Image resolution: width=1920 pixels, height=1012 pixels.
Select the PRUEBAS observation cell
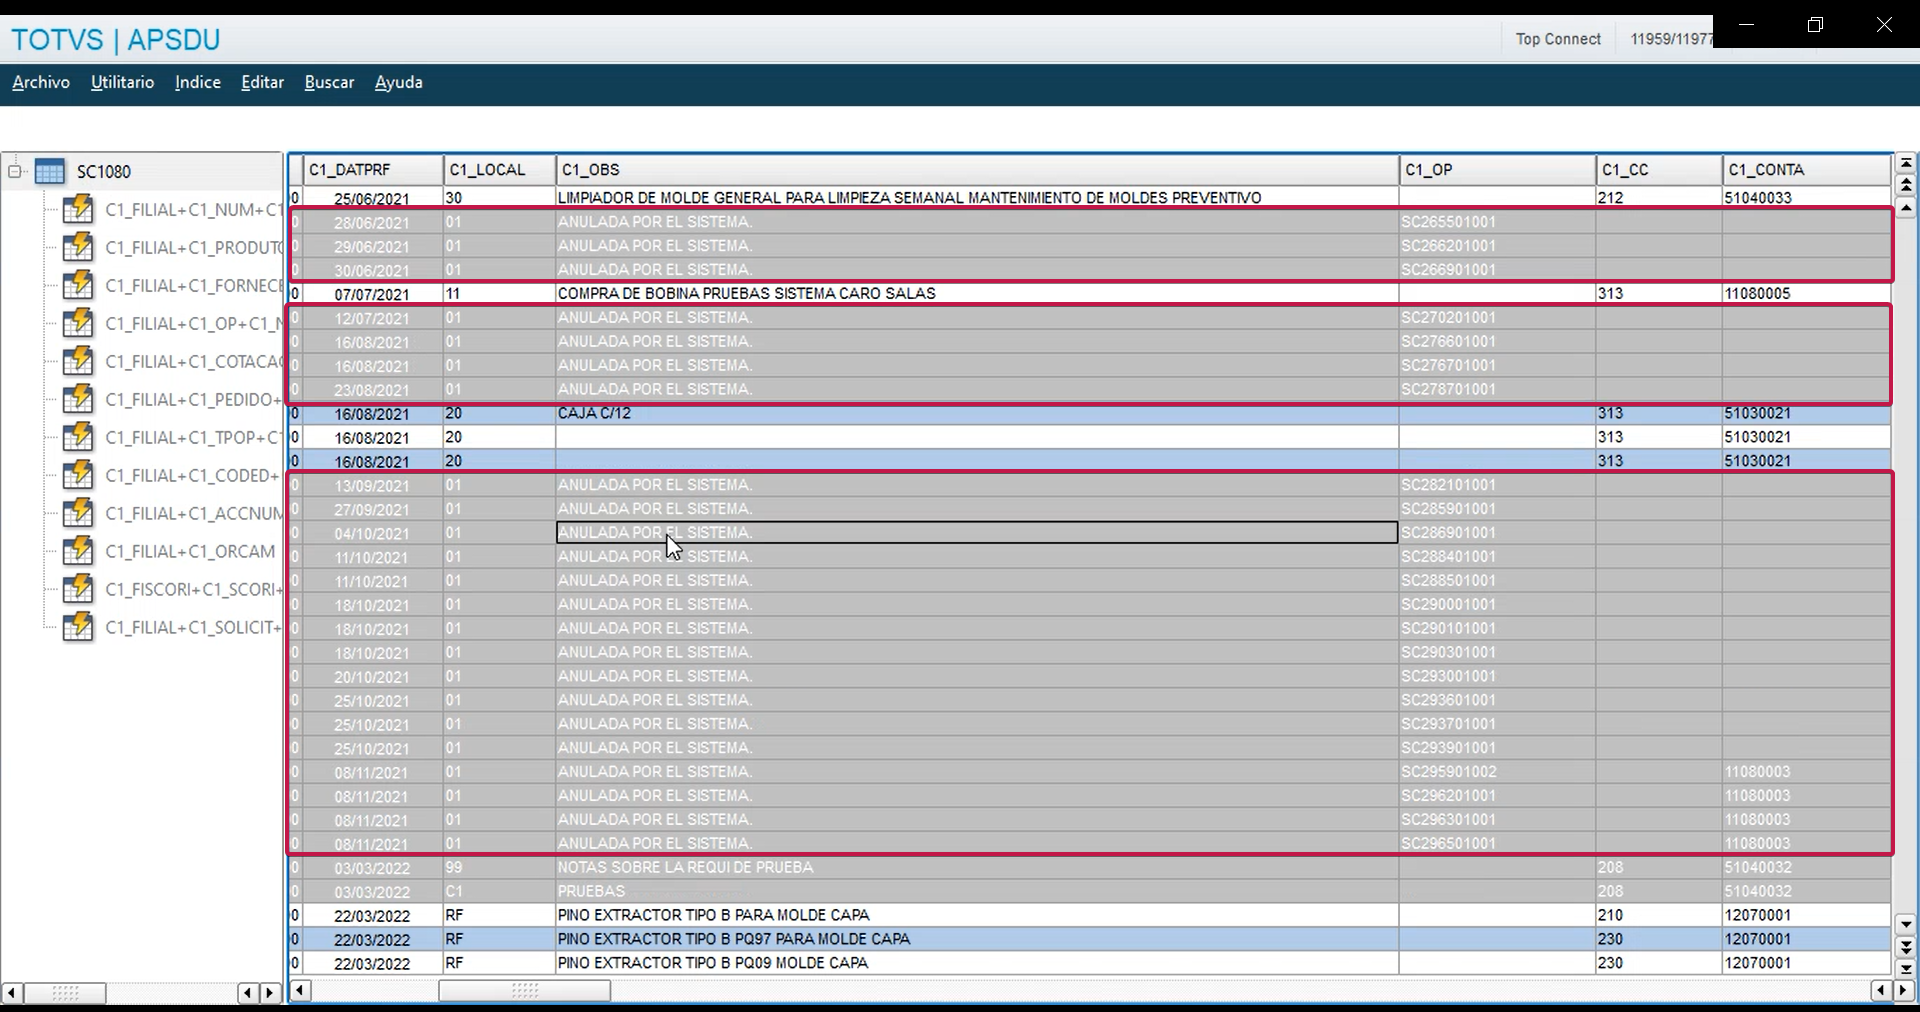pyautogui.click(x=978, y=892)
